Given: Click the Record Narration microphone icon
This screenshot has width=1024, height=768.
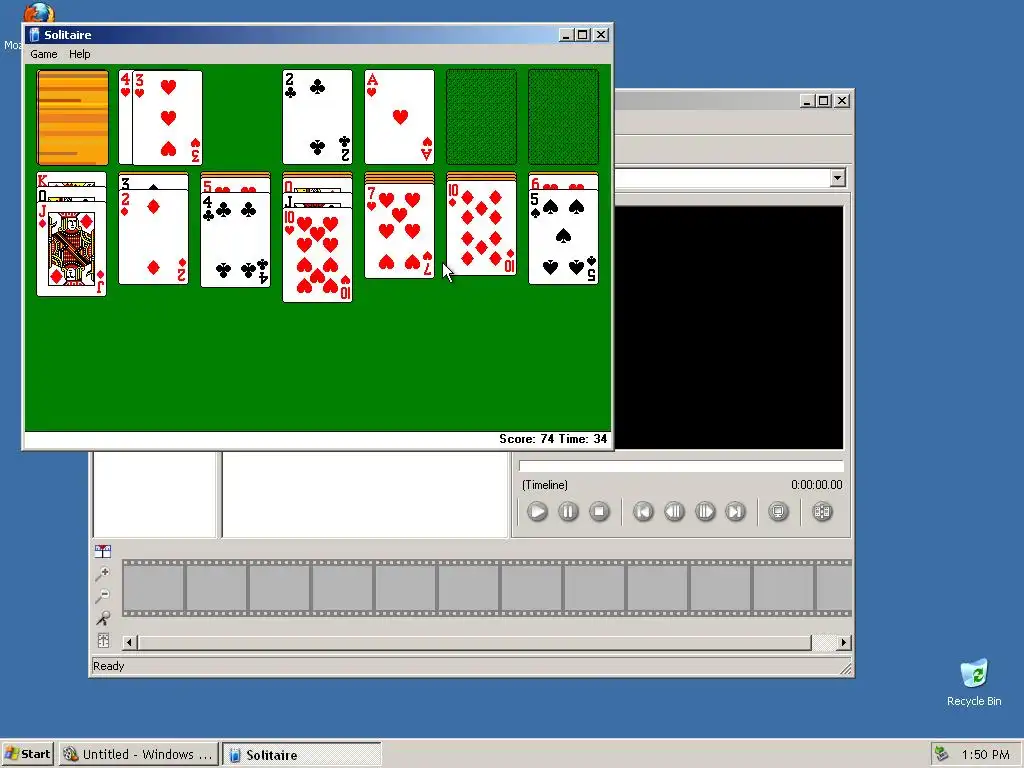Looking at the screenshot, I should pos(103,618).
